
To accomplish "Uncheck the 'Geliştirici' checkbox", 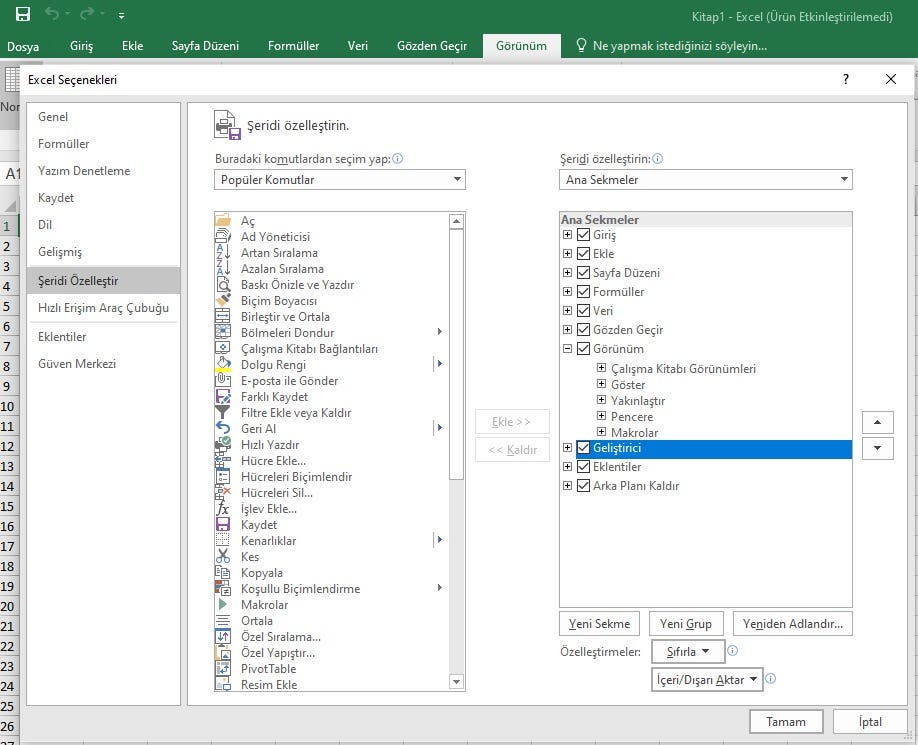I will [583, 448].
